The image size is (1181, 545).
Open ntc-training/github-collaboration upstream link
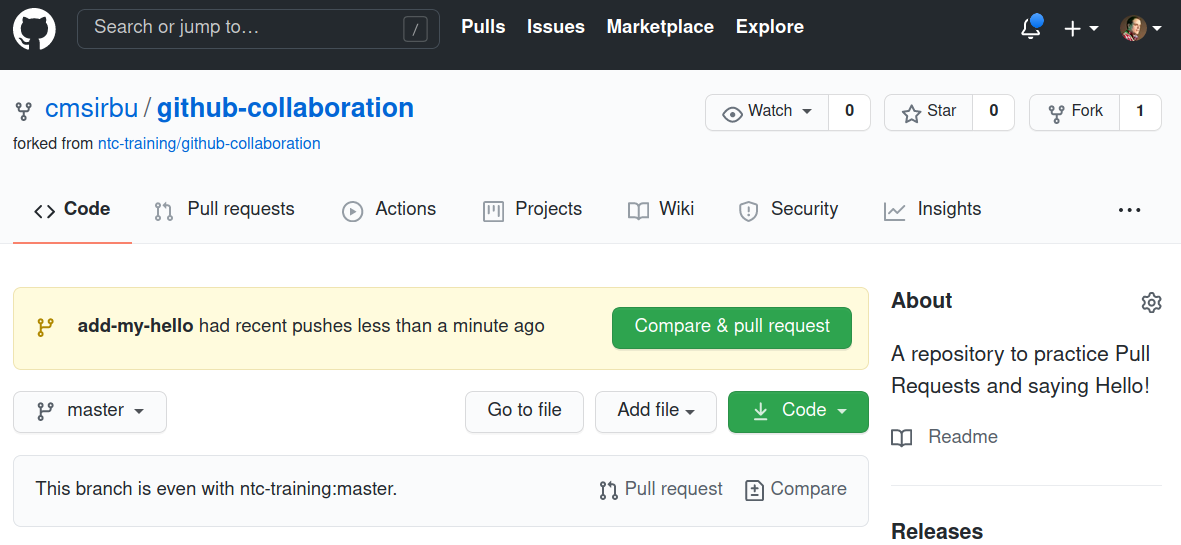pyautogui.click(x=209, y=144)
